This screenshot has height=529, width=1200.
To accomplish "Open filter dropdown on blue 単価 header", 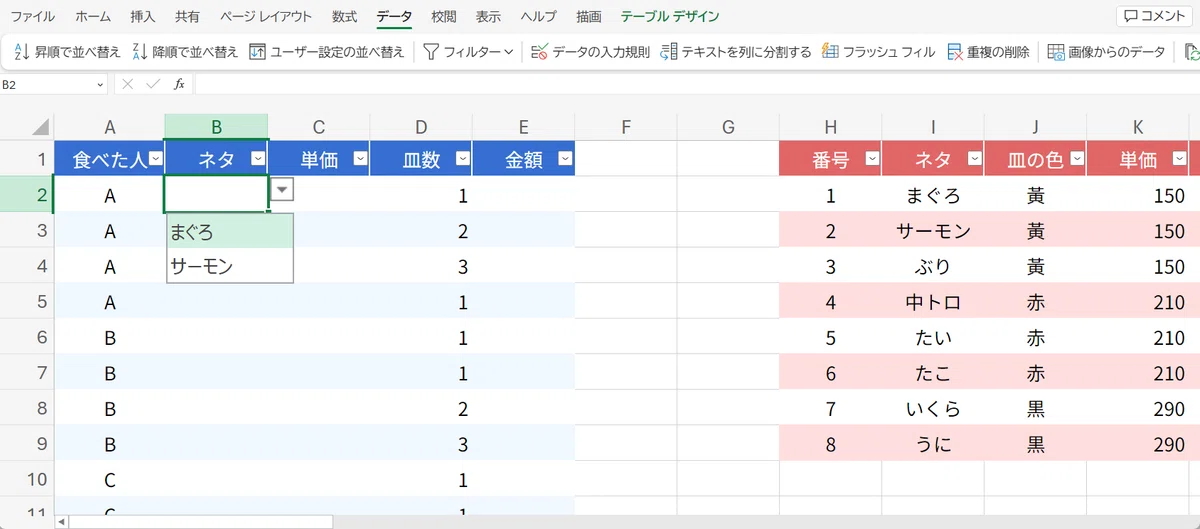I will [x=360, y=158].
